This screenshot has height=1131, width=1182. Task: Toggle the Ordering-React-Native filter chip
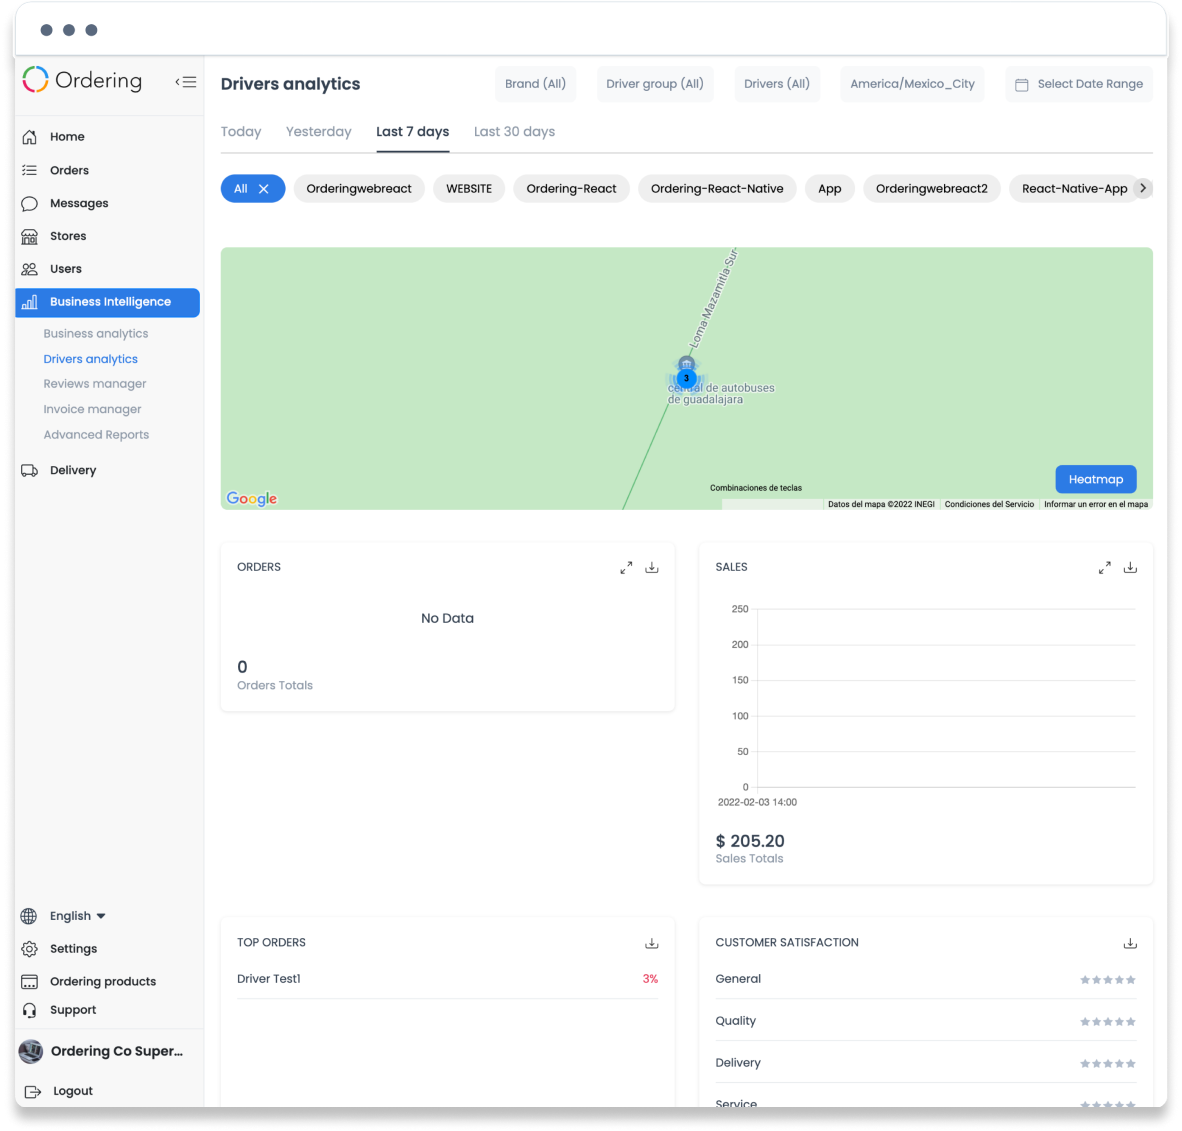pos(717,188)
